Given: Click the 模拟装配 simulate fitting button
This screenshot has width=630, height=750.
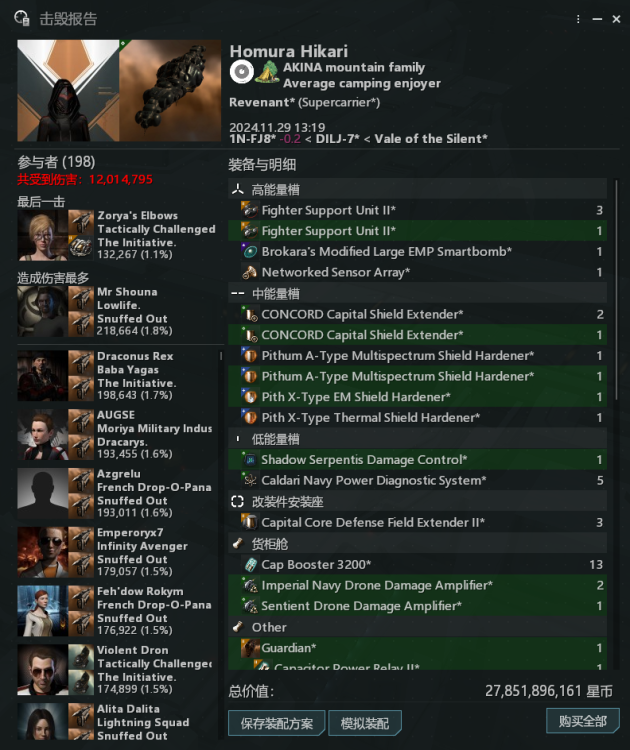Looking at the screenshot, I should click(x=365, y=723).
